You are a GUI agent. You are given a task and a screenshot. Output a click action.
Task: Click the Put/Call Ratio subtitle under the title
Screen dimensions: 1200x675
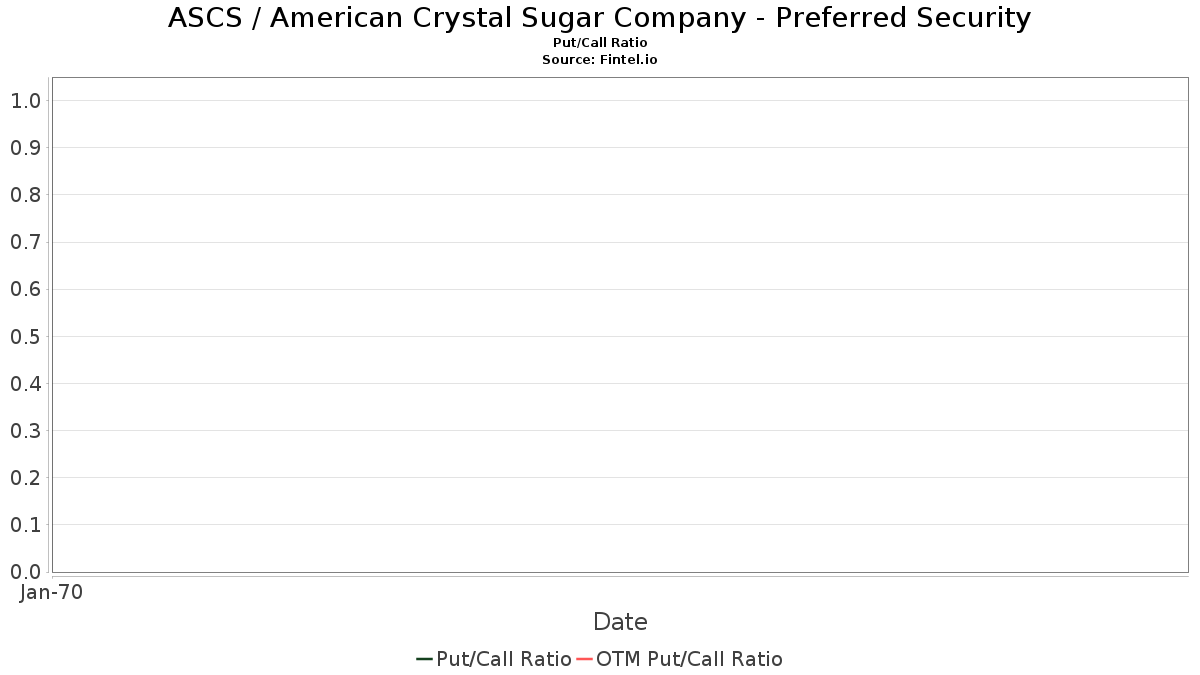600,43
